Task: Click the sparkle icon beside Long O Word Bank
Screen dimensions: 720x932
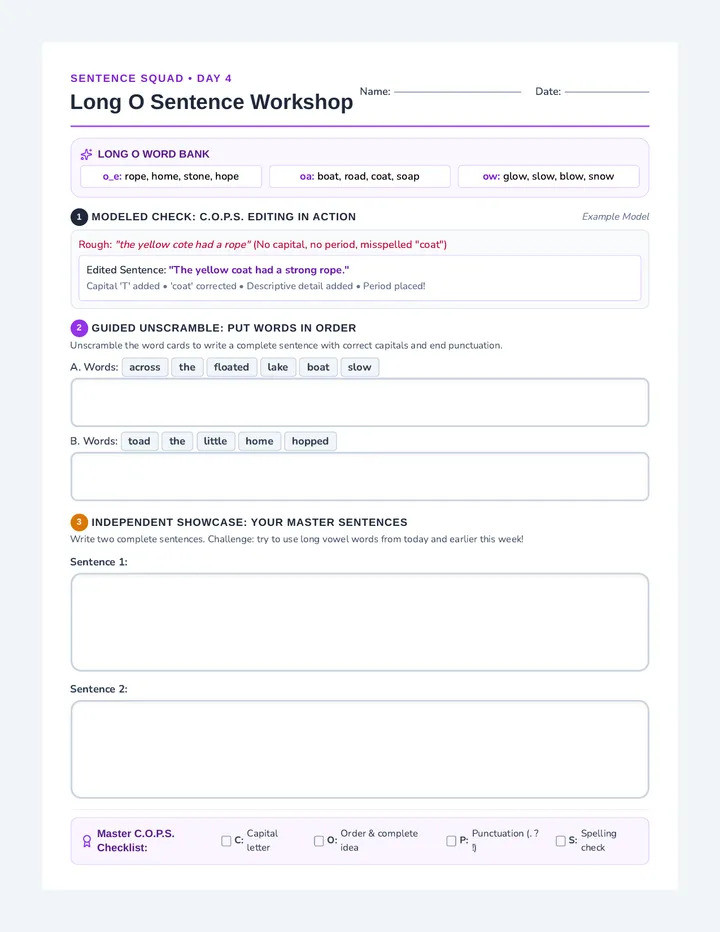Action: [86, 155]
